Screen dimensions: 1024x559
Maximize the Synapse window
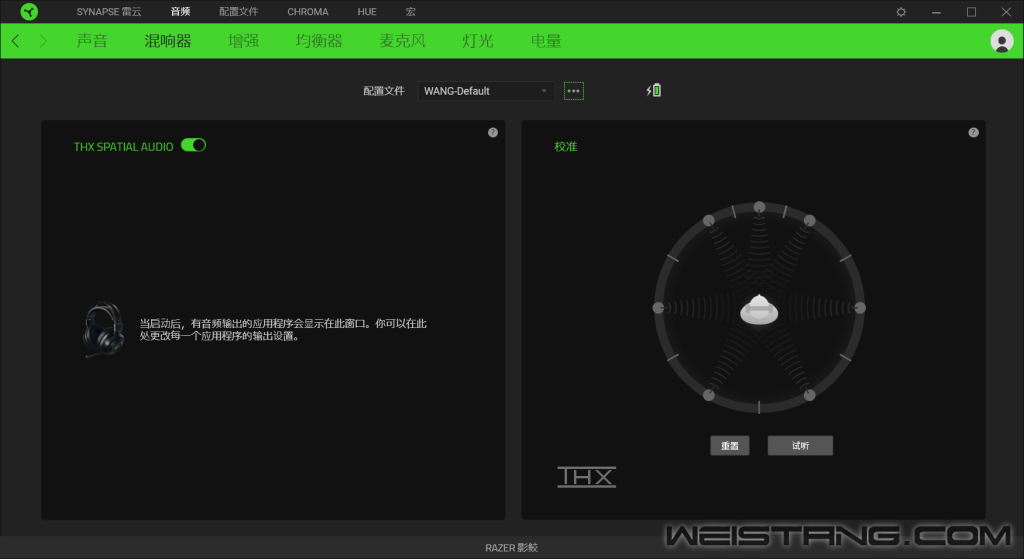(x=971, y=12)
